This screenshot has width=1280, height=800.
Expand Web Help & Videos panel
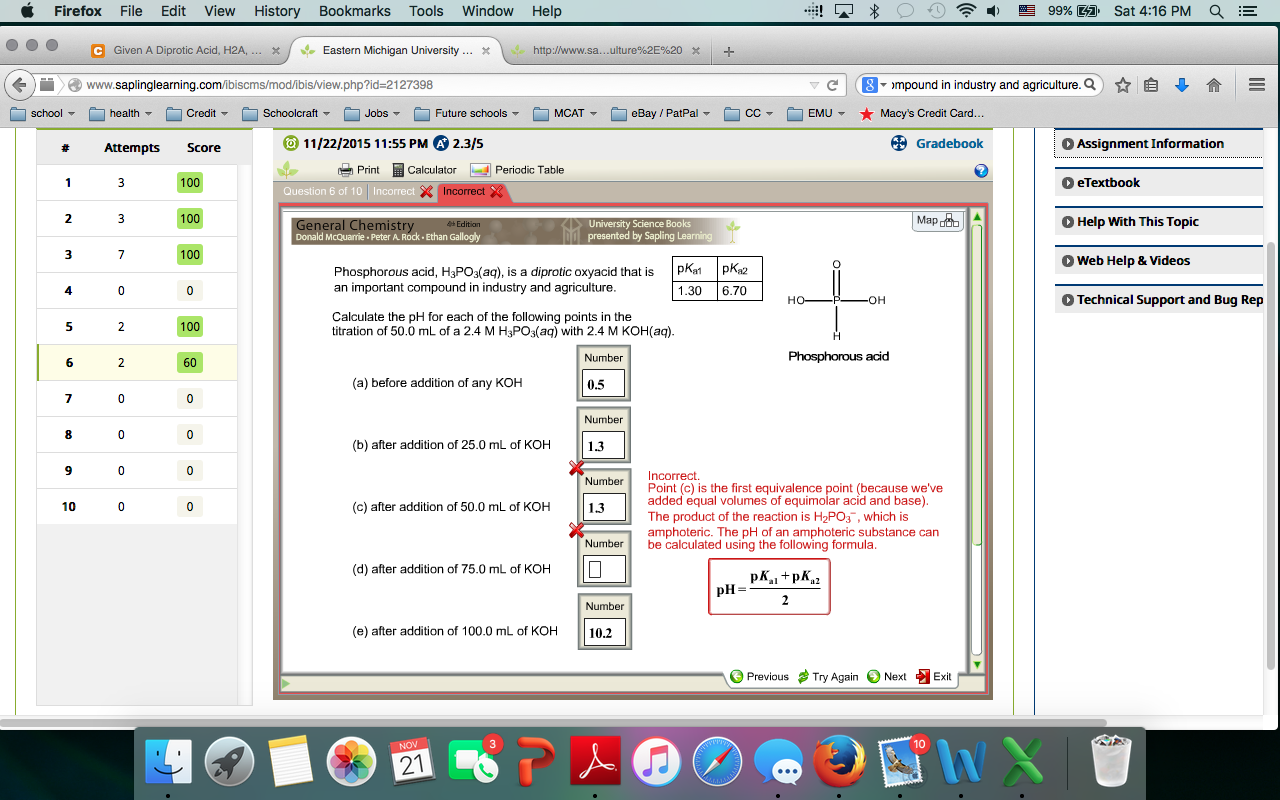click(x=1158, y=261)
